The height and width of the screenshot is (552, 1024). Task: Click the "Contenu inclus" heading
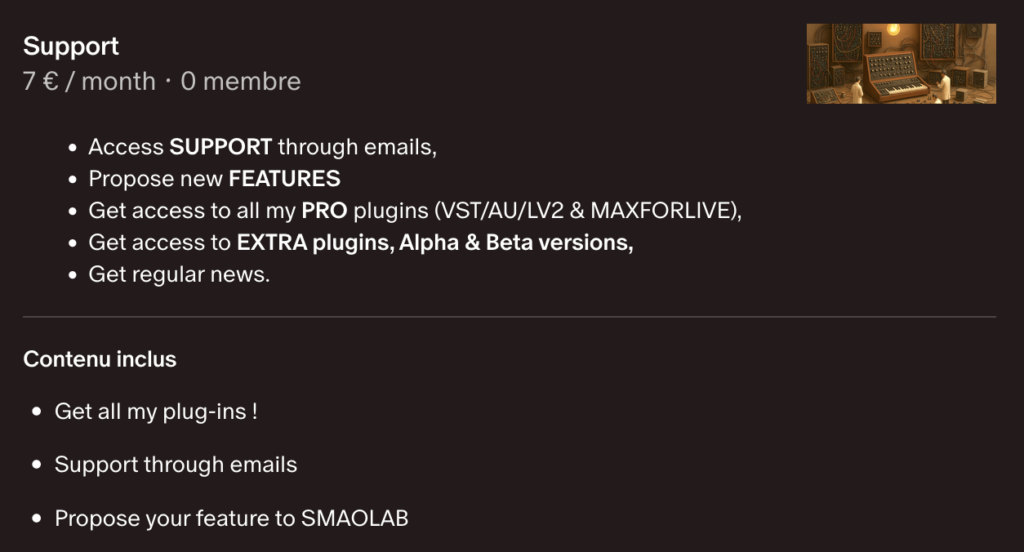pyautogui.click(x=100, y=359)
